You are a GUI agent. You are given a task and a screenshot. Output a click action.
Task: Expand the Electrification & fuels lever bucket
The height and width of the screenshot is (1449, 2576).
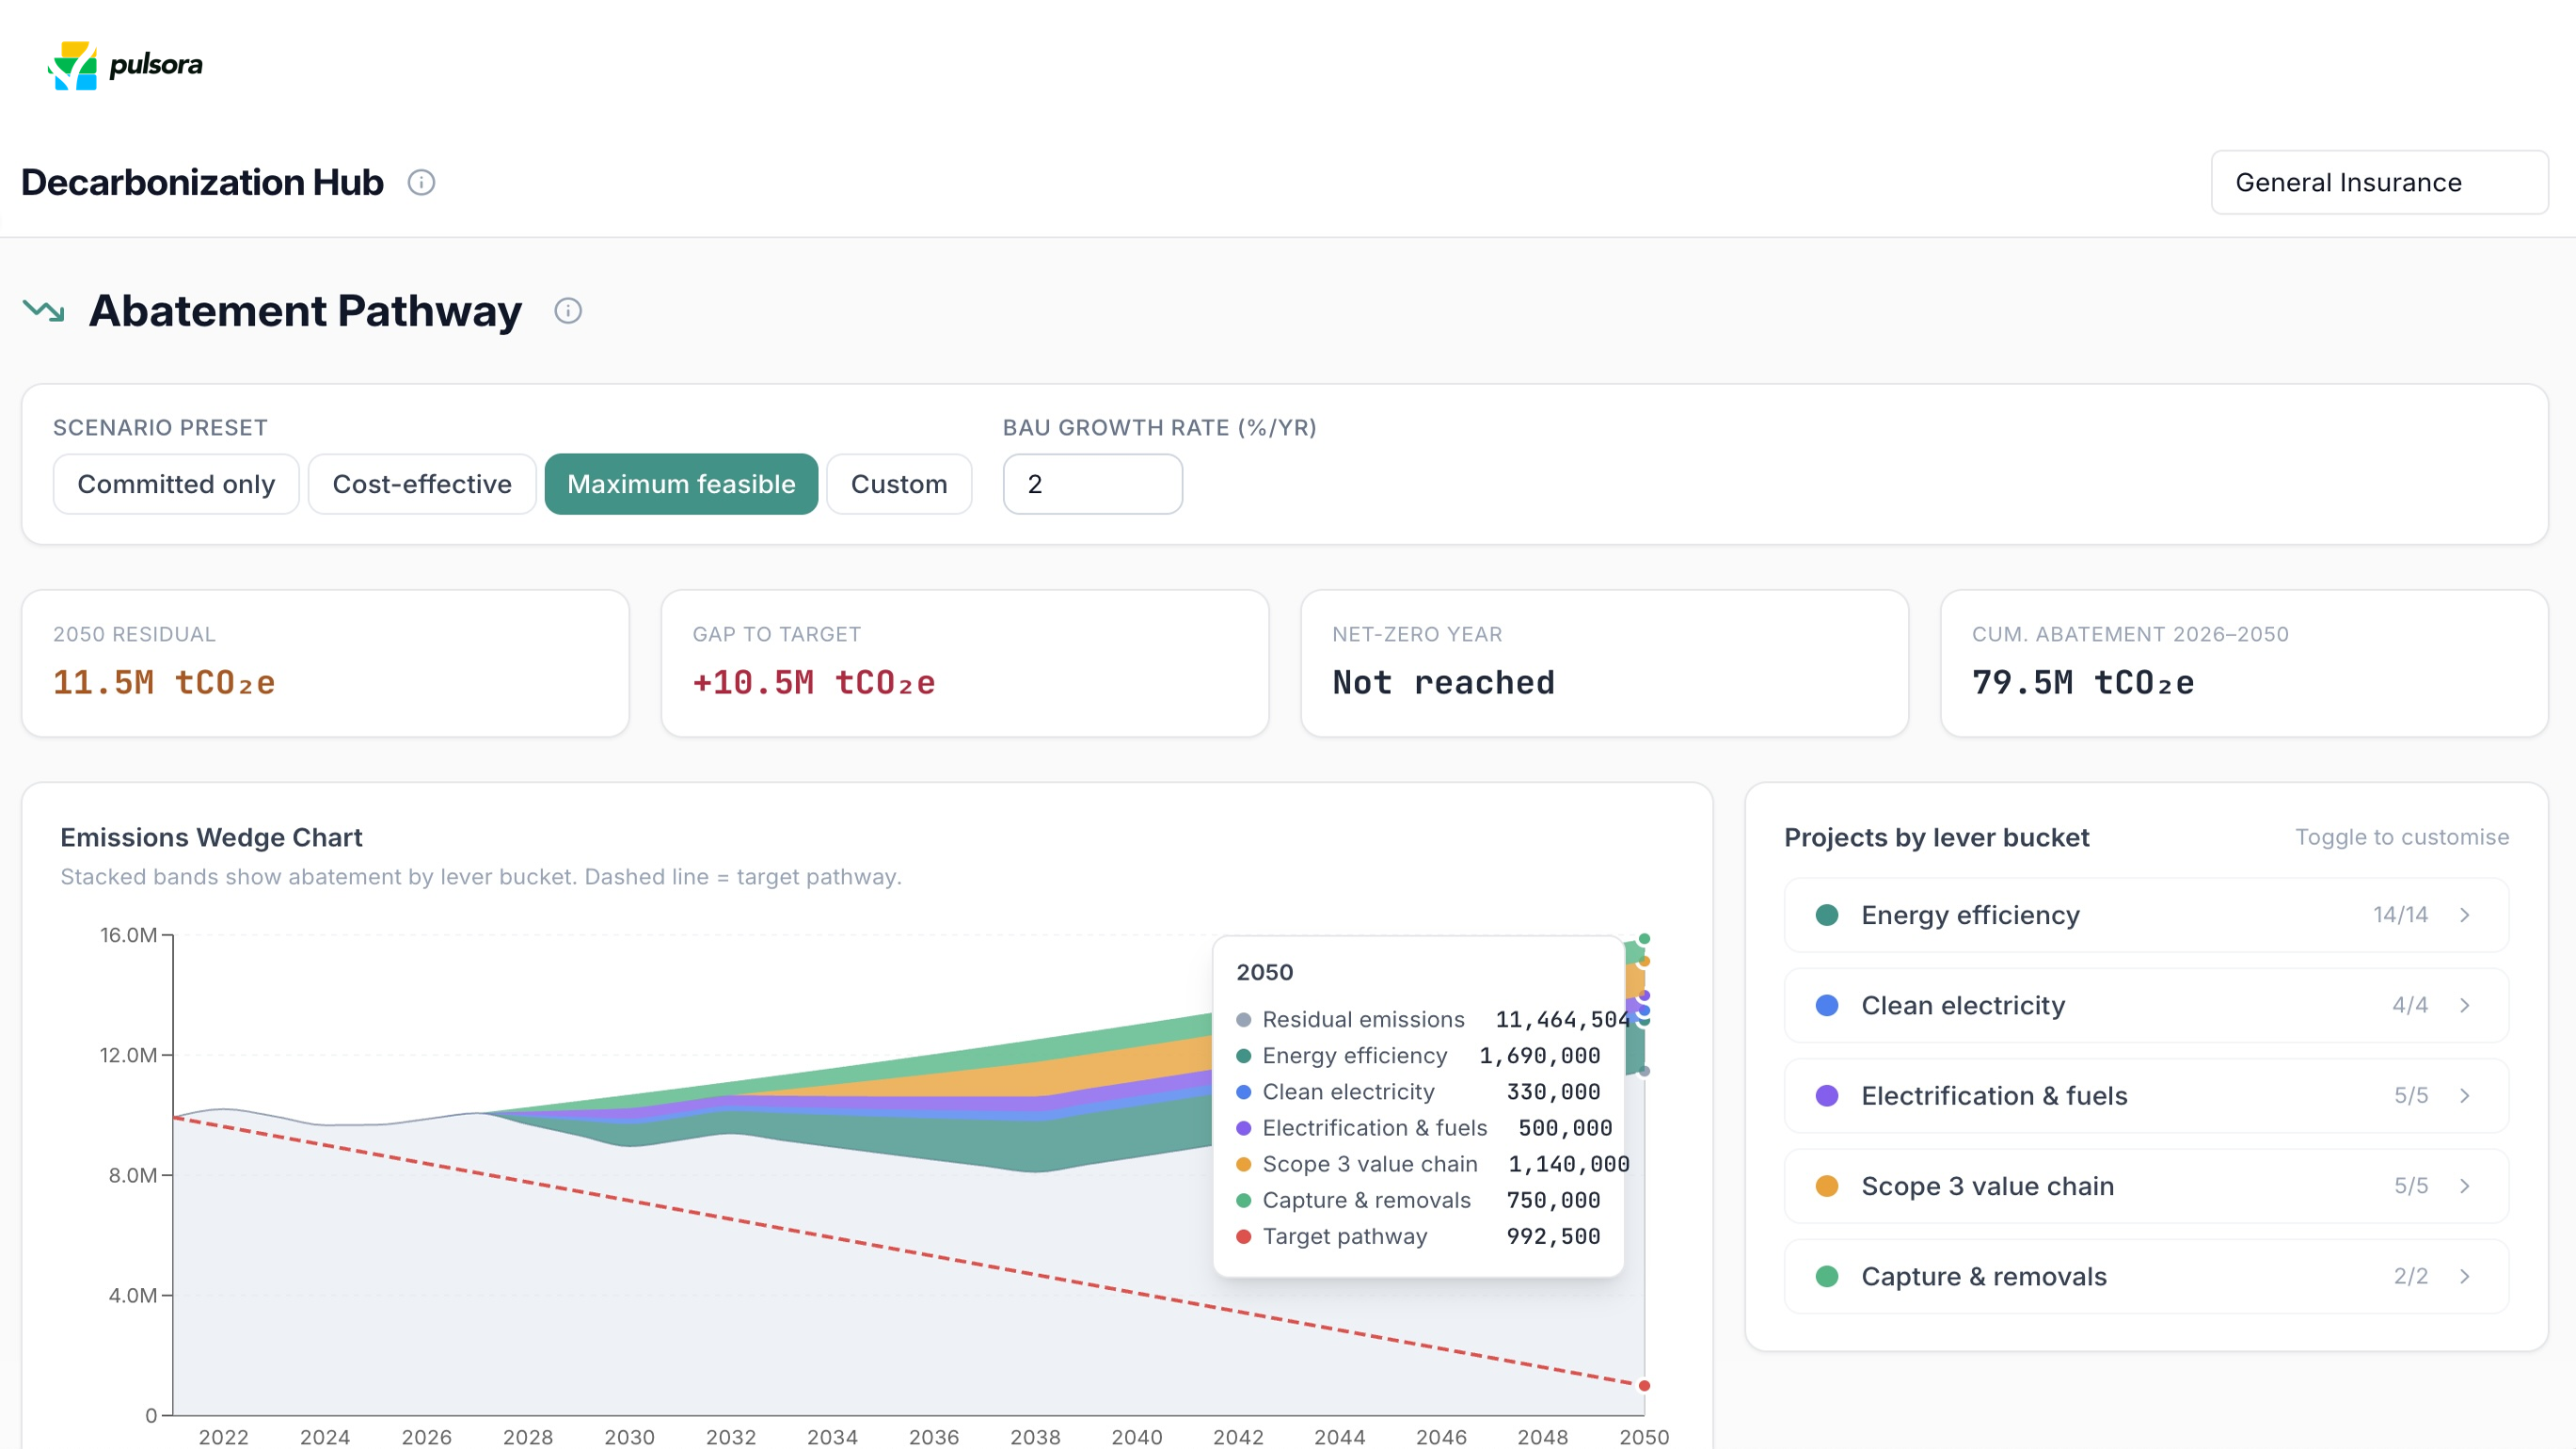pos(2146,1096)
